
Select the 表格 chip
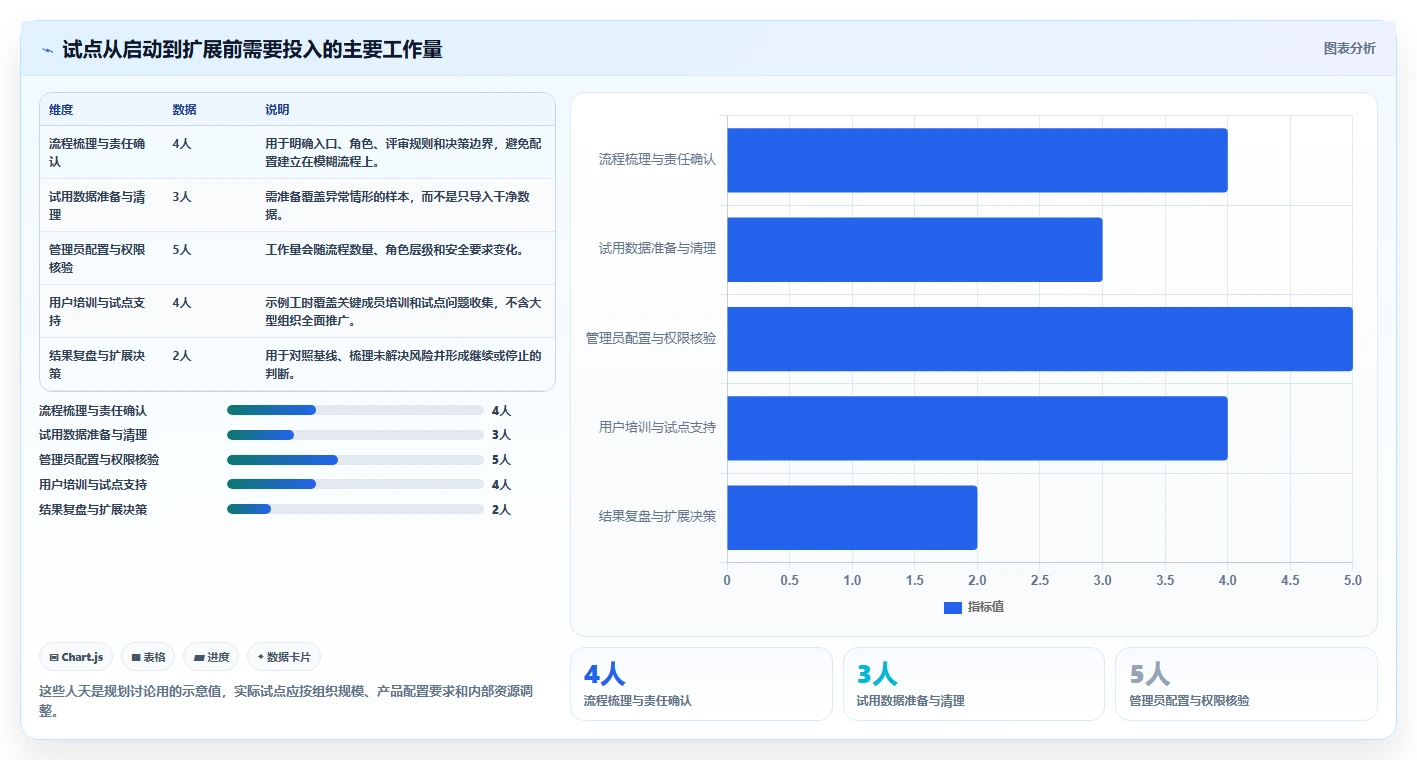click(x=149, y=657)
